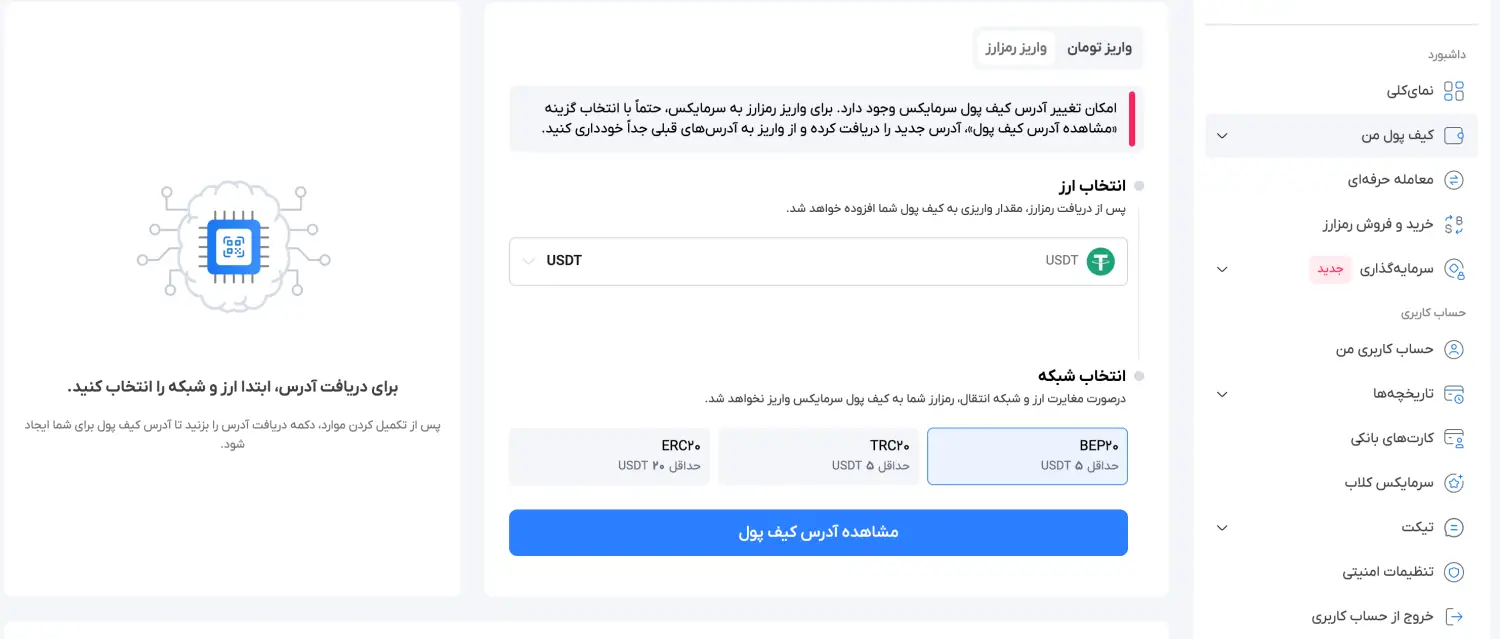1500x639 pixels.
Task: Open the نمای‌کلی overview icon in sidebar
Action: click(x=1456, y=90)
